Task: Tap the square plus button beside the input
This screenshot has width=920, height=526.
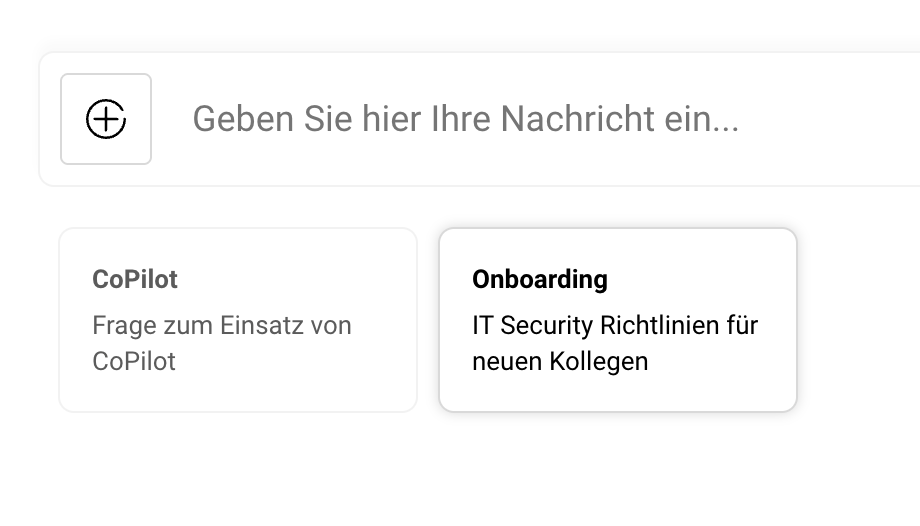Action: (x=106, y=119)
